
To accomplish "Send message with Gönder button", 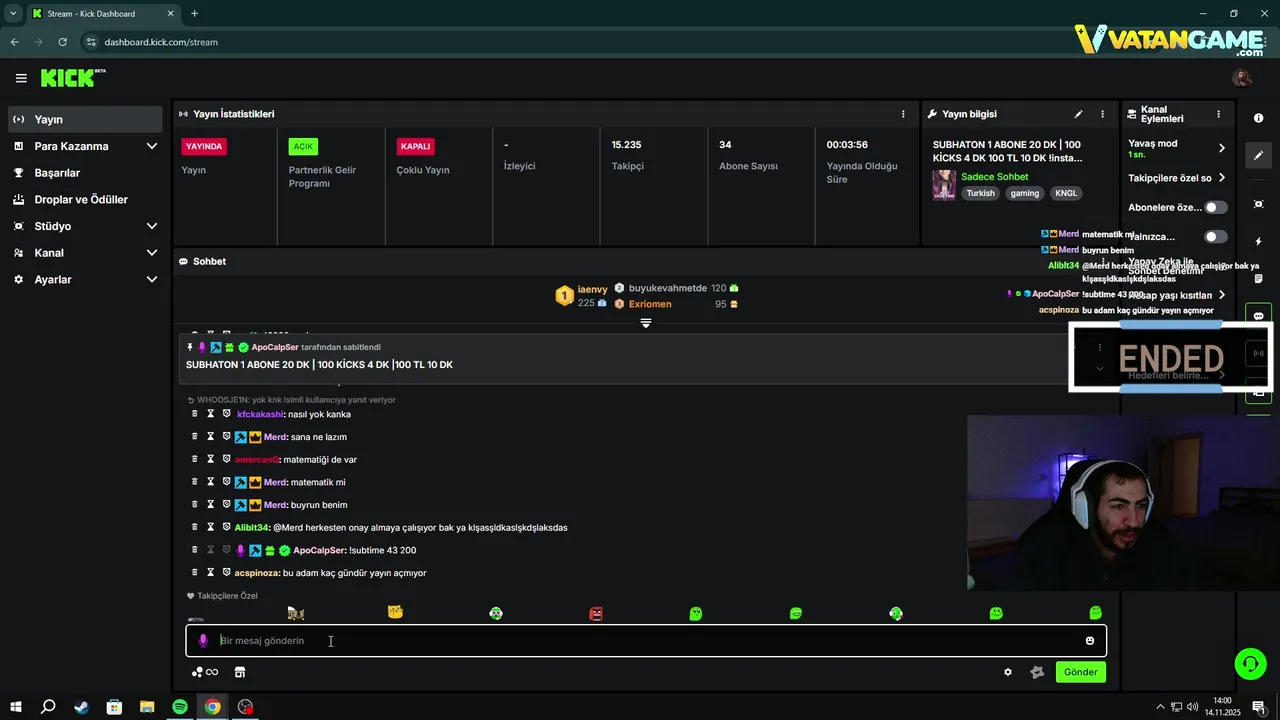I will (x=1080, y=672).
